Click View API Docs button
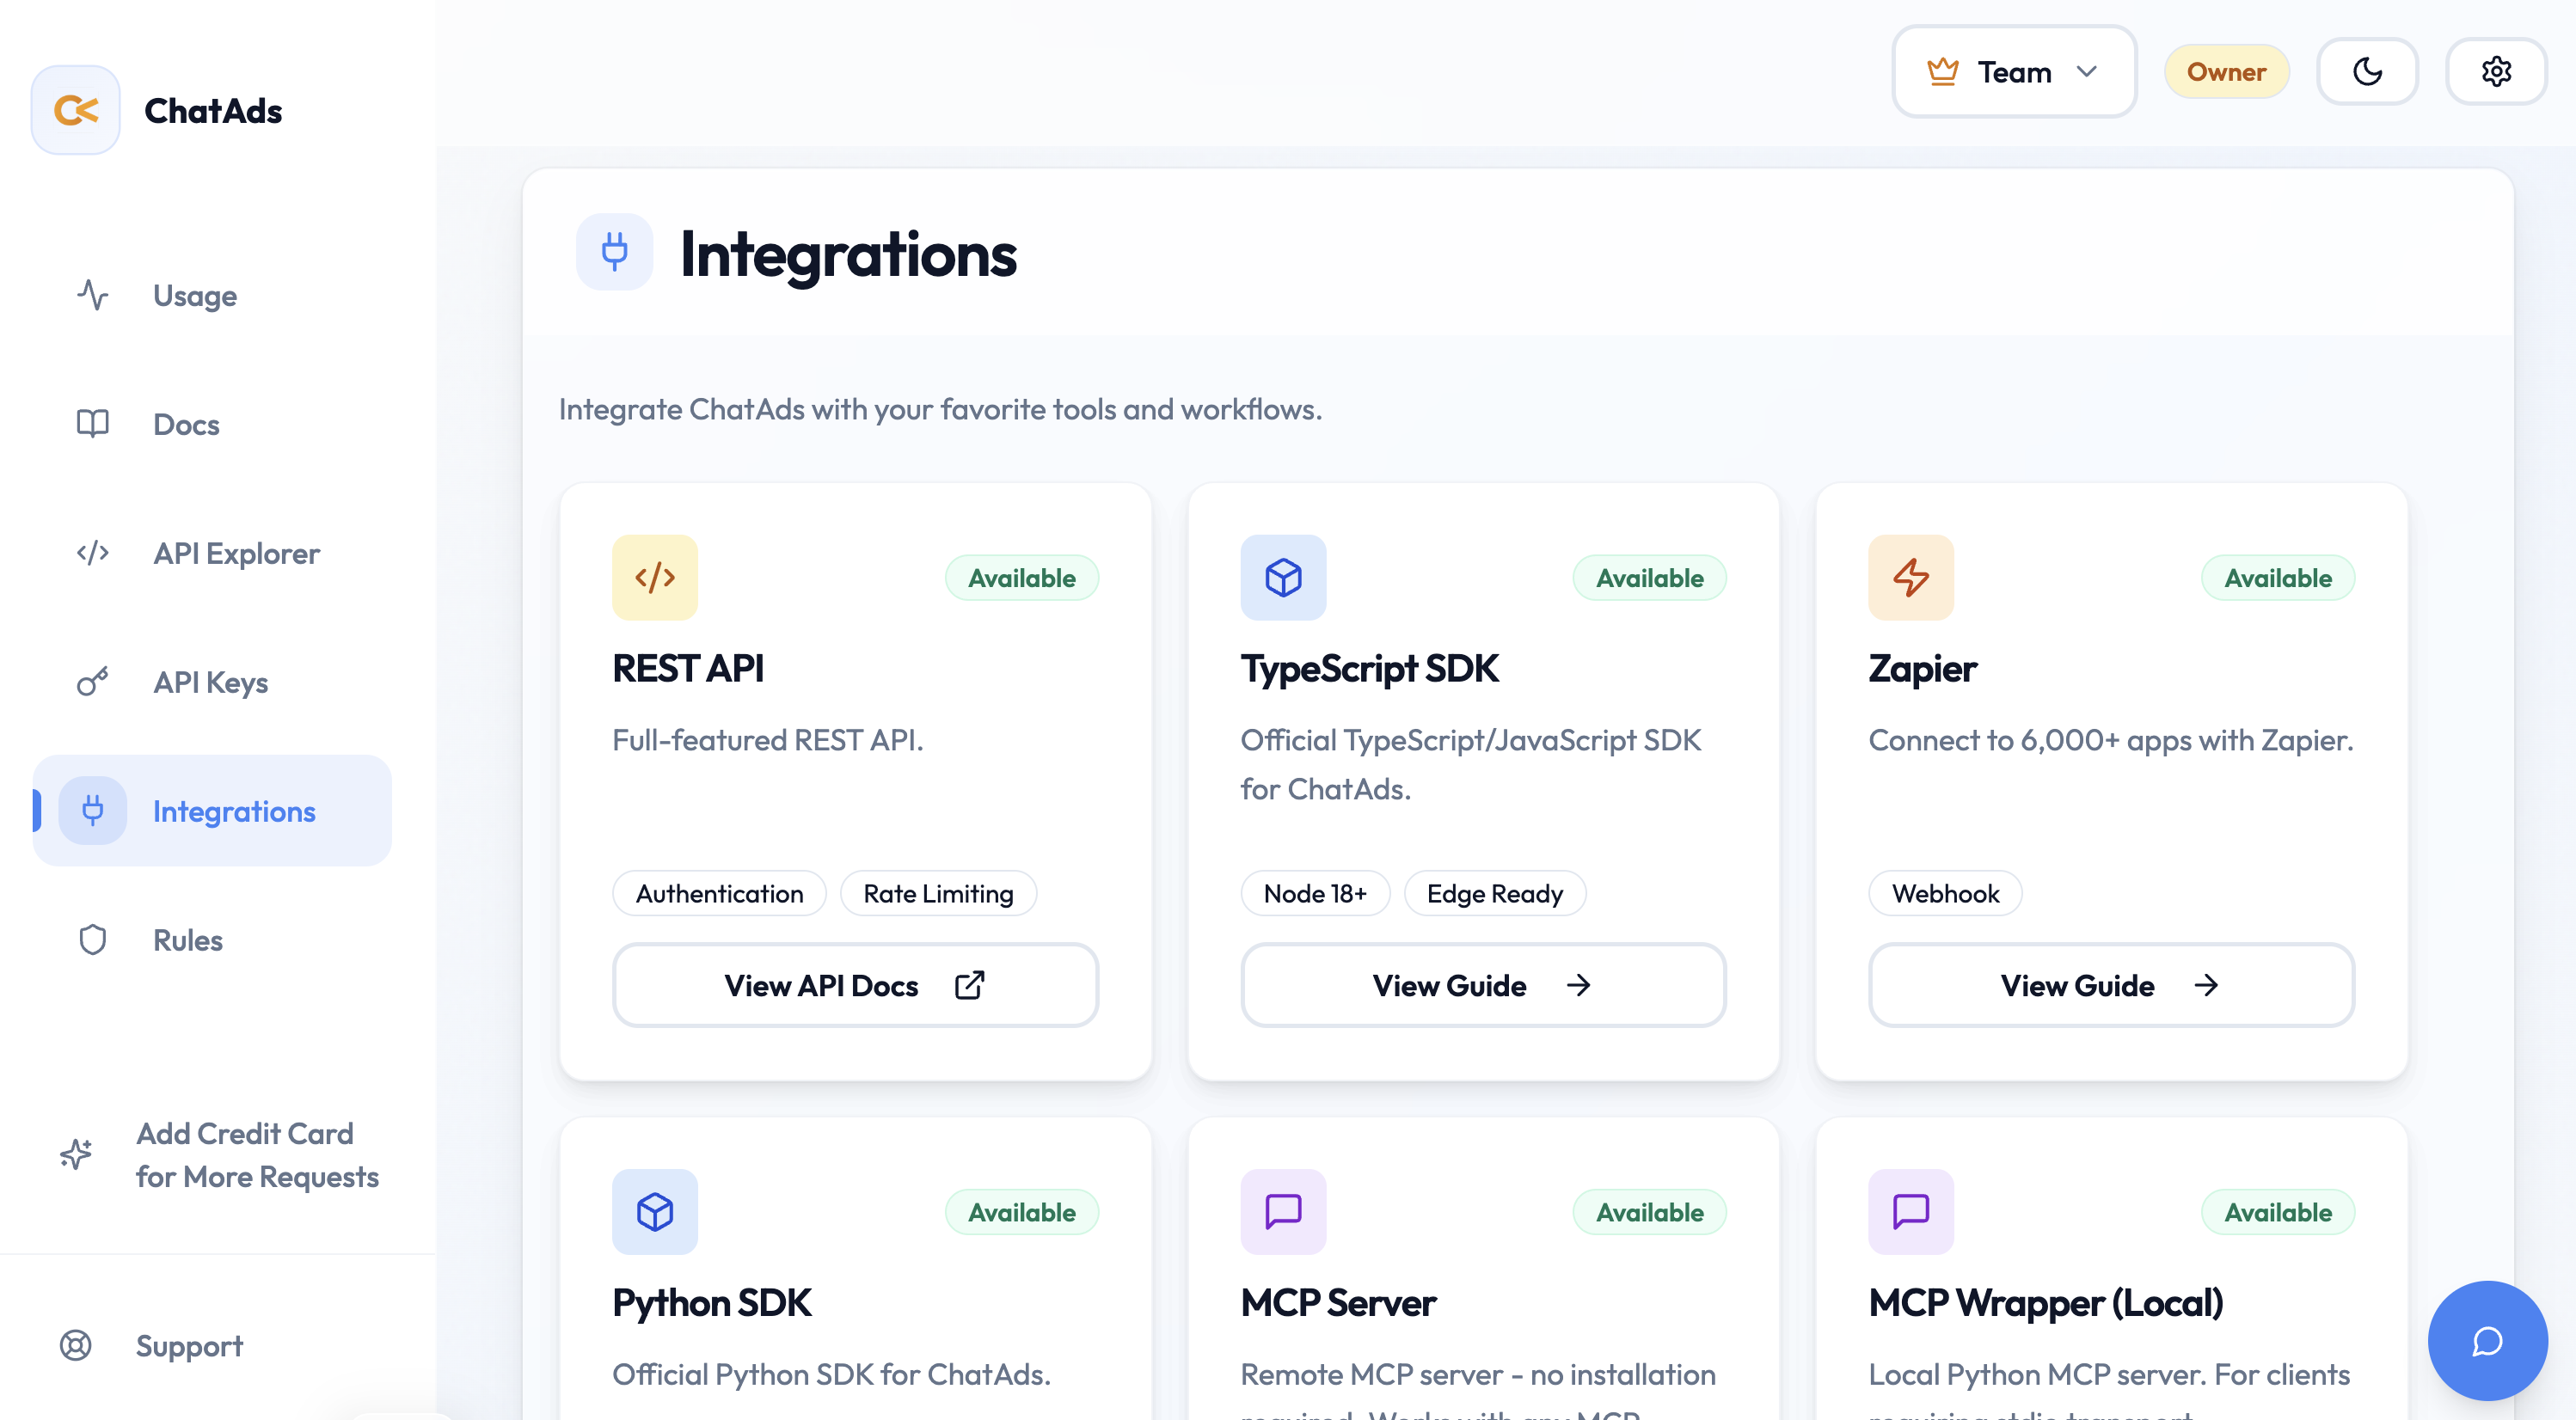This screenshot has width=2576, height=1420. point(855,985)
